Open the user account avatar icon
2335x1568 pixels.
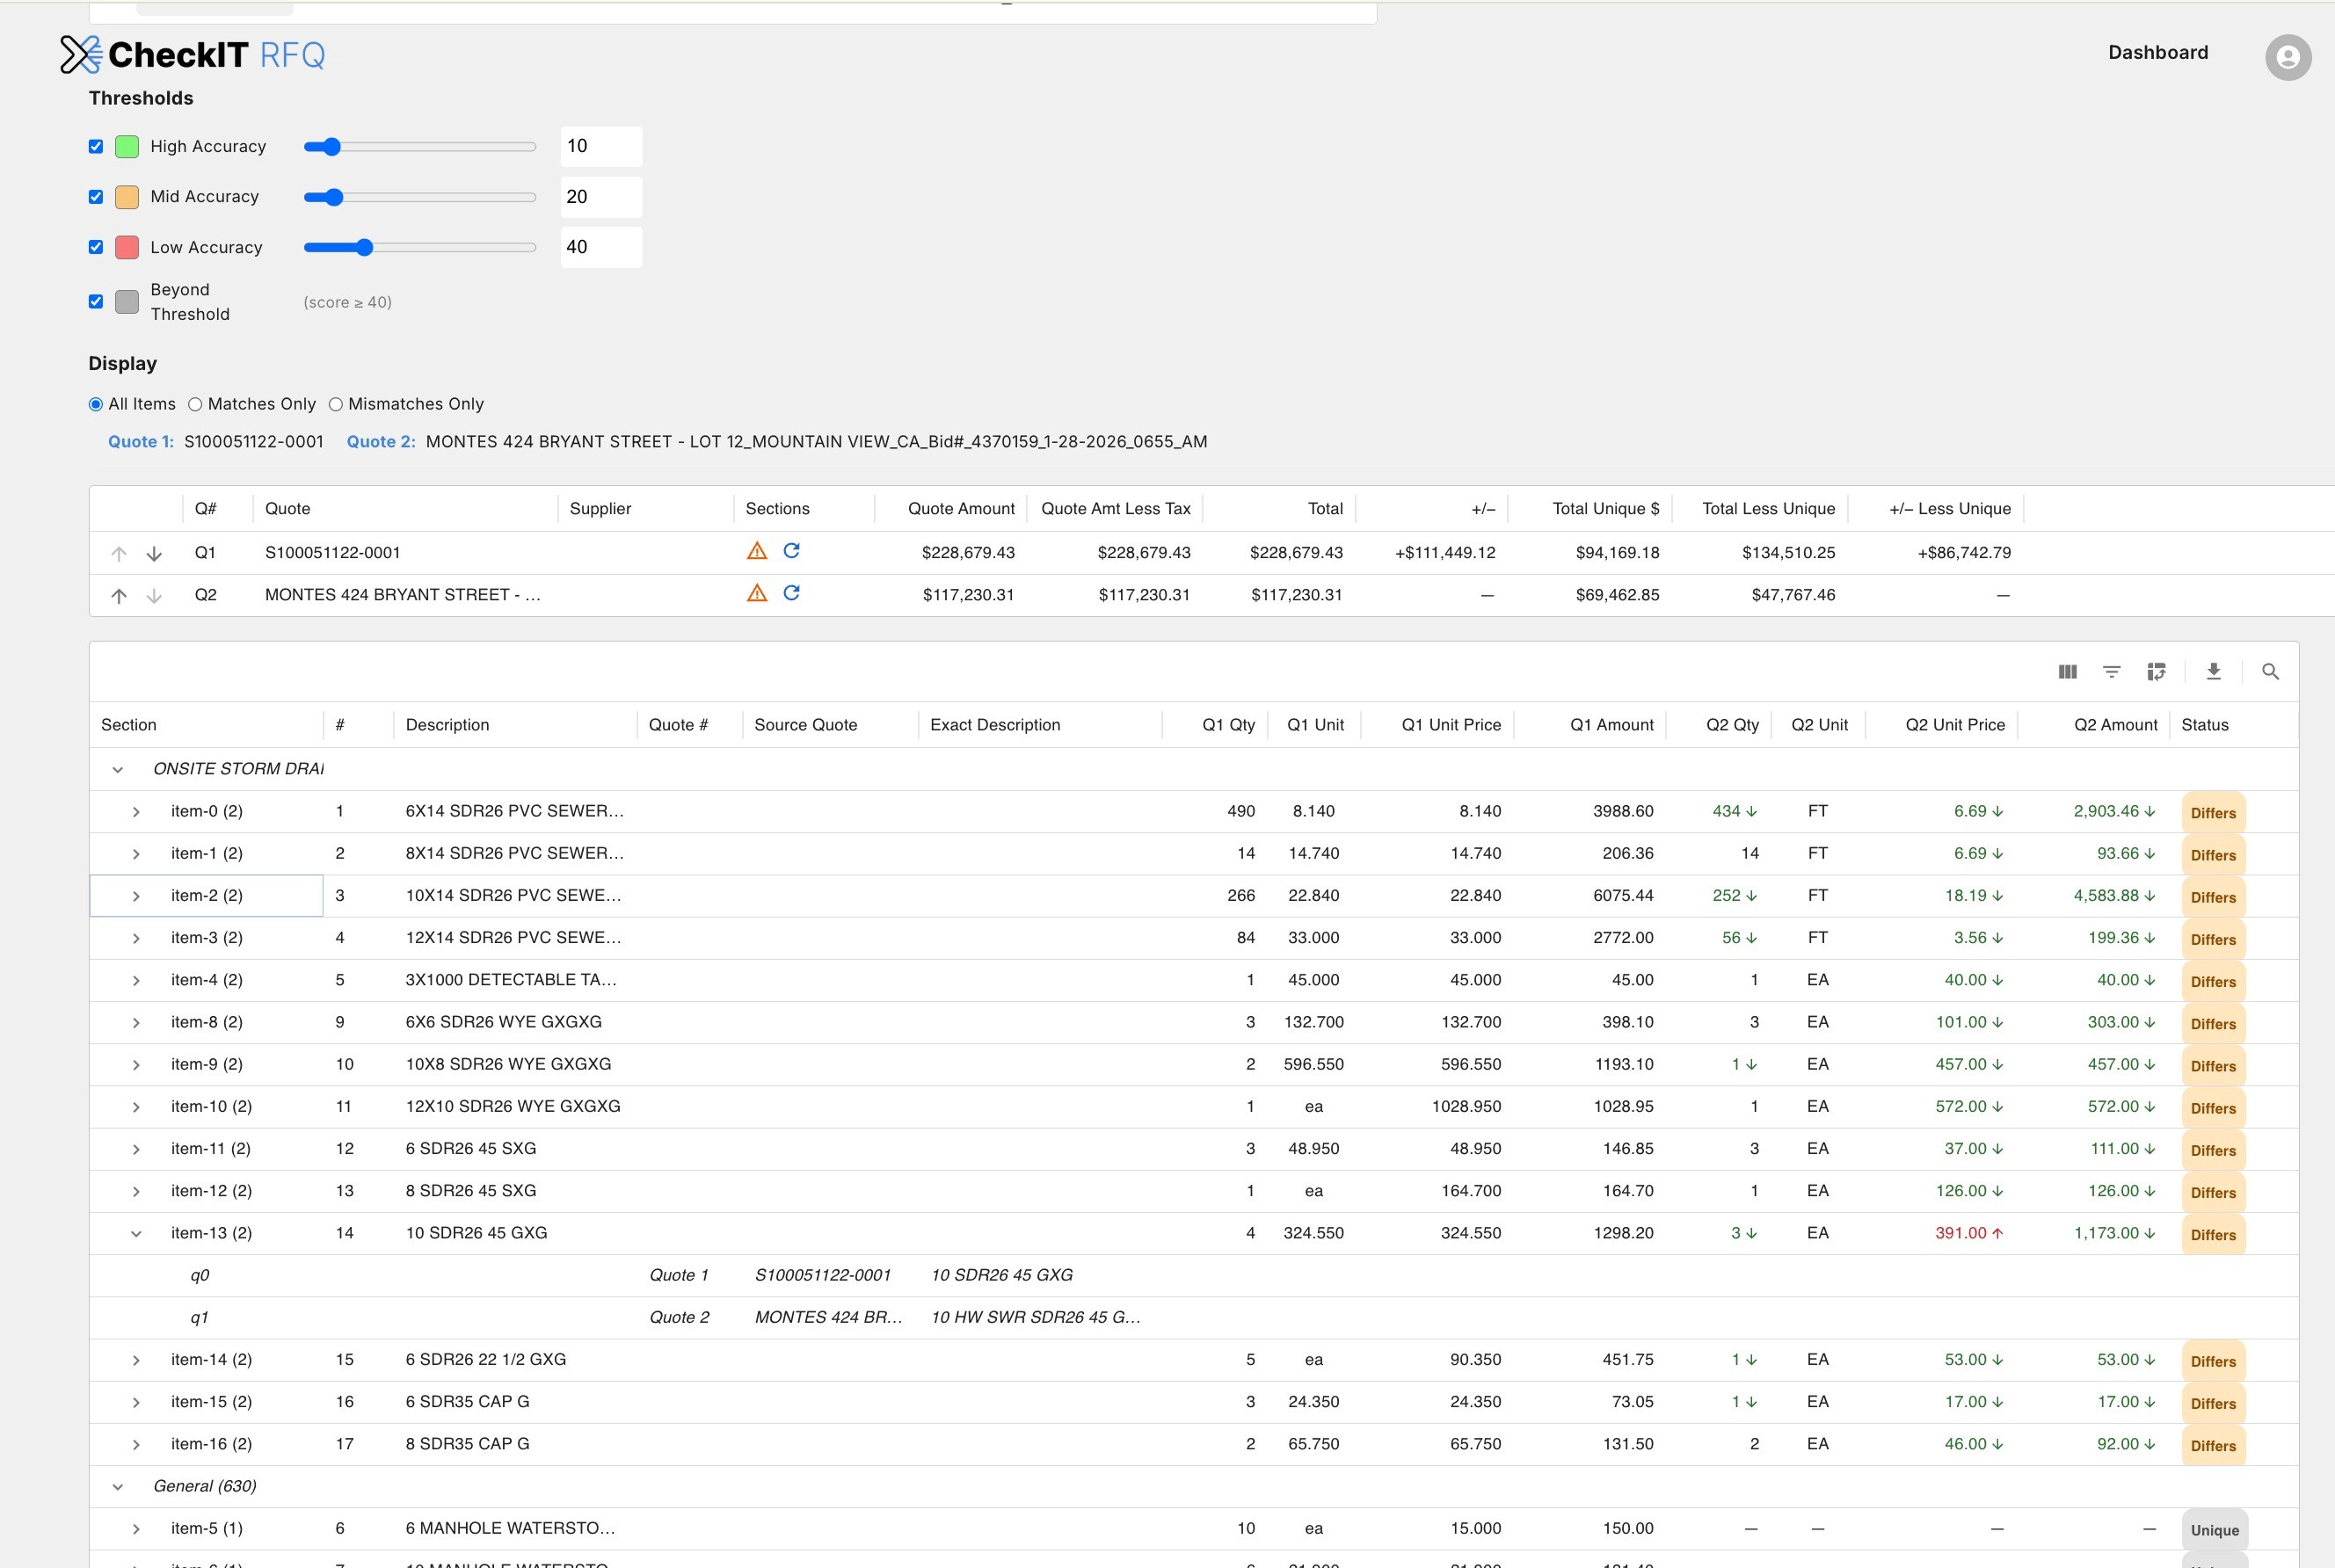tap(2288, 57)
